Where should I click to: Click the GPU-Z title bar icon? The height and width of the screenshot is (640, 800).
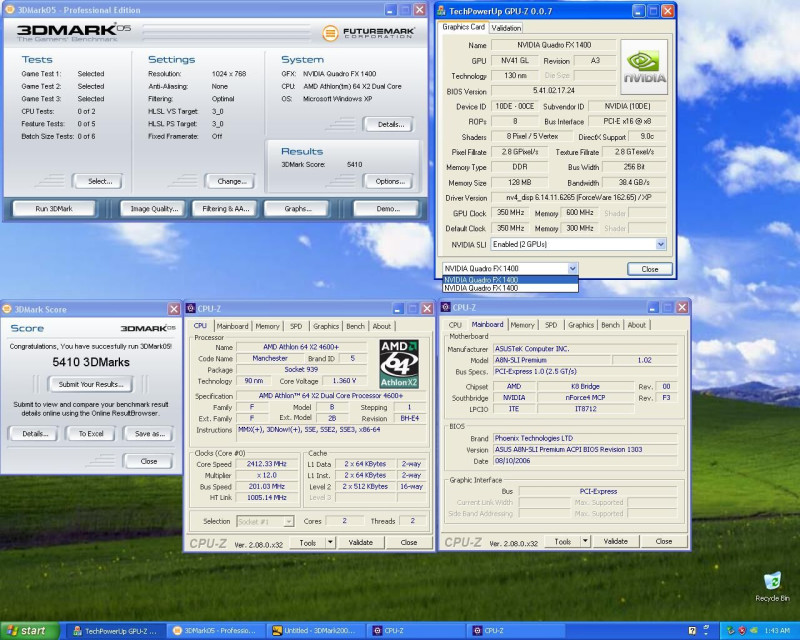click(x=441, y=11)
